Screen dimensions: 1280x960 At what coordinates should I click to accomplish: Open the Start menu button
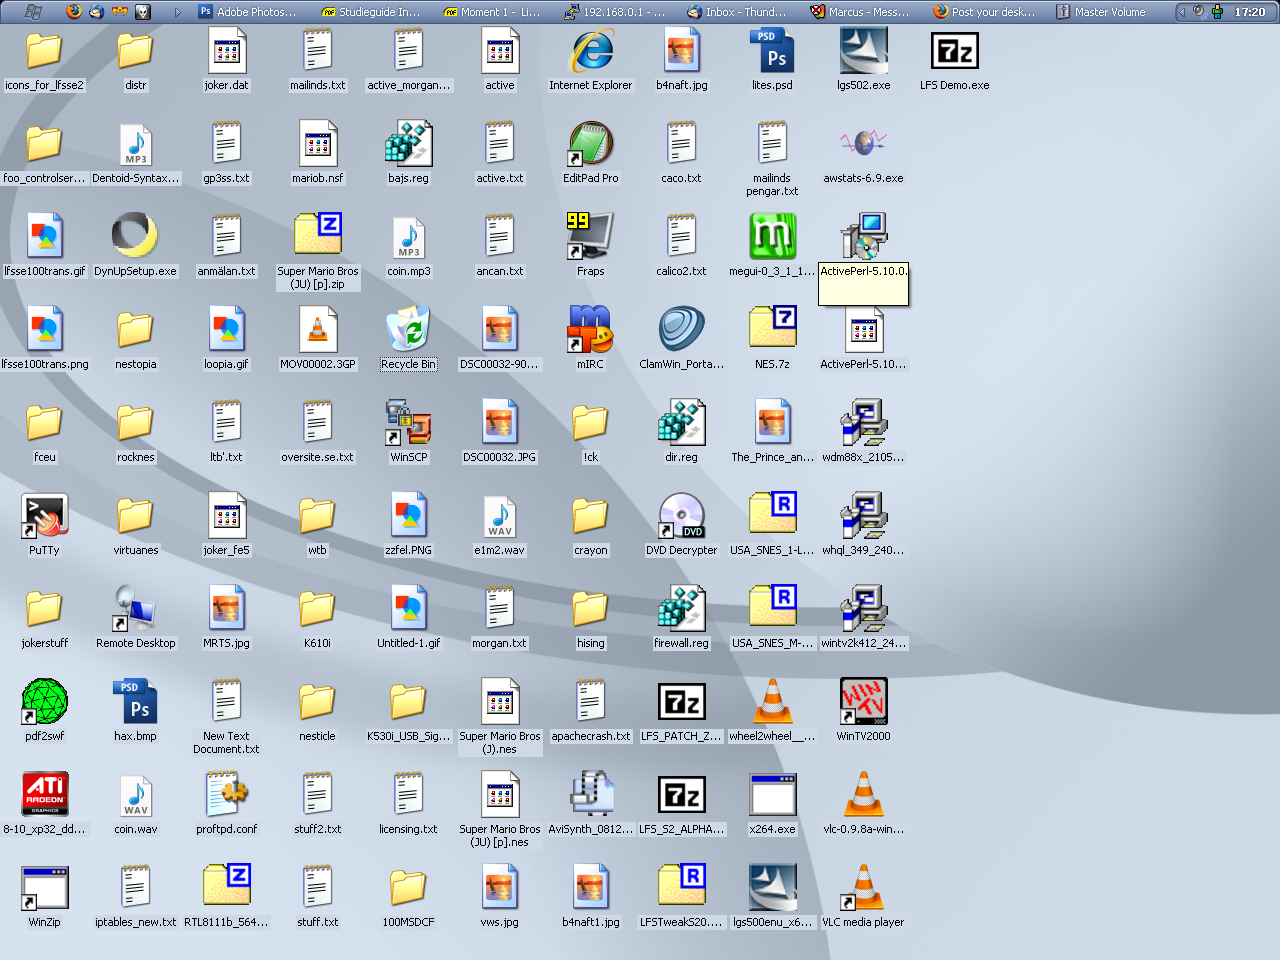[x=32, y=12]
